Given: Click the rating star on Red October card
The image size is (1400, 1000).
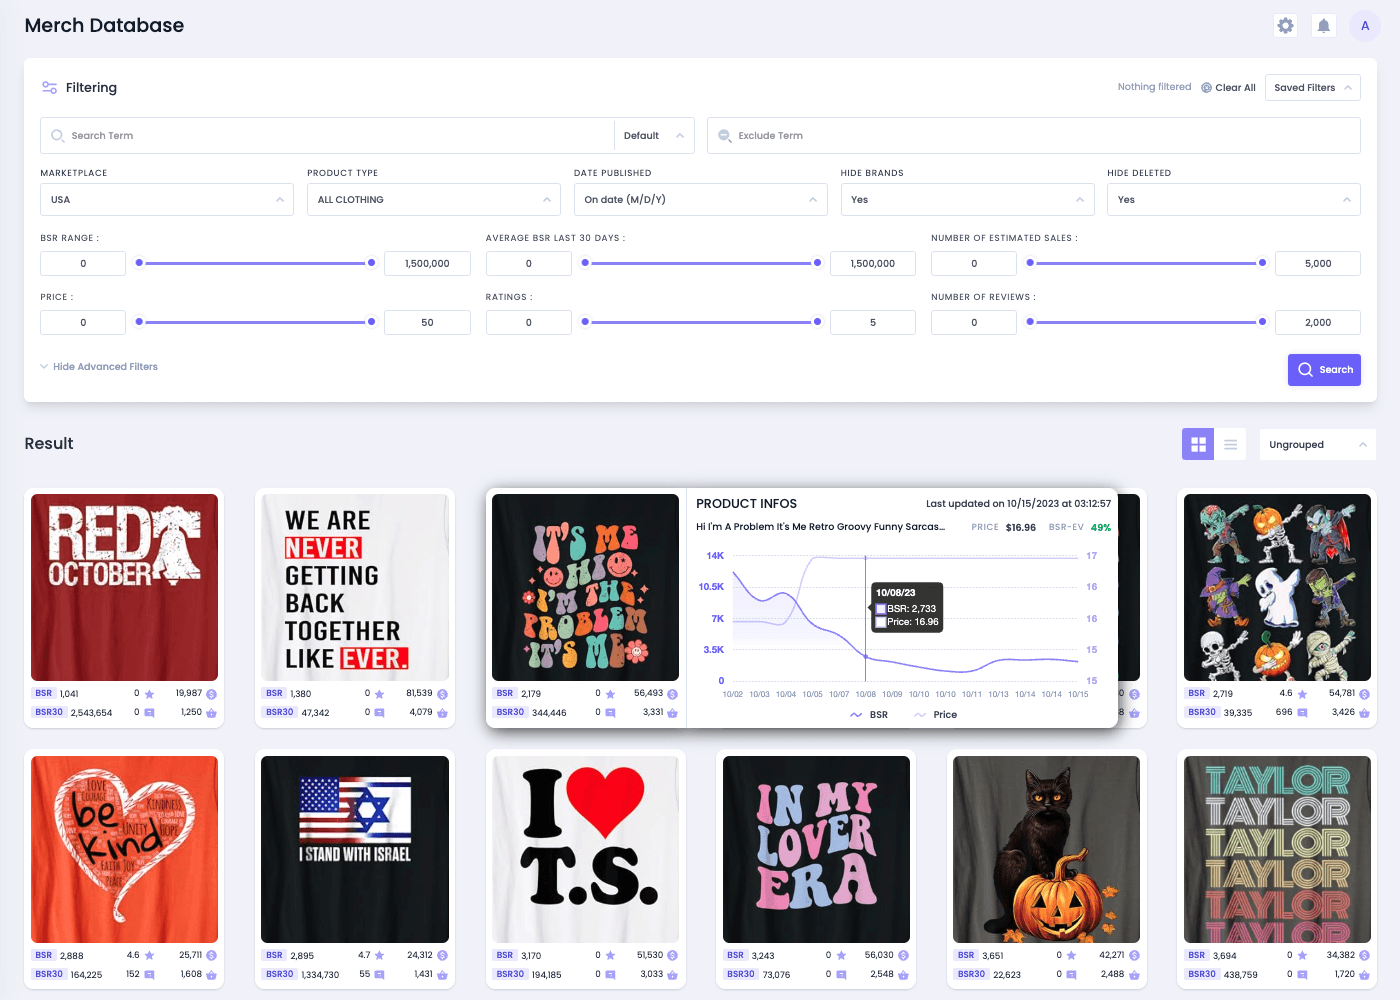Looking at the screenshot, I should pyautogui.click(x=149, y=694).
